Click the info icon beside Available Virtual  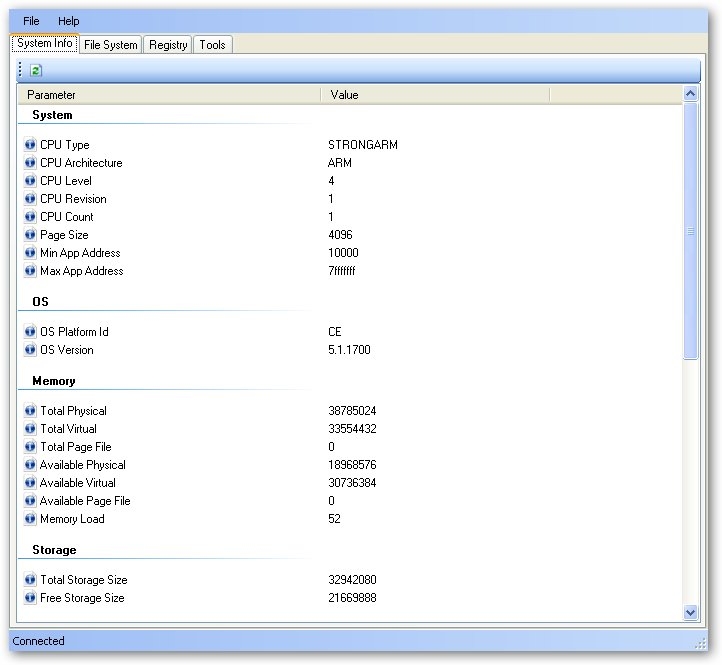click(x=30, y=483)
